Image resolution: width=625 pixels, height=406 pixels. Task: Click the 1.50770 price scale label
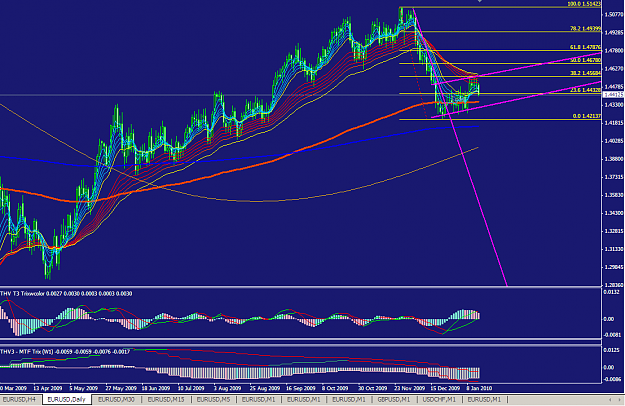[x=614, y=14]
